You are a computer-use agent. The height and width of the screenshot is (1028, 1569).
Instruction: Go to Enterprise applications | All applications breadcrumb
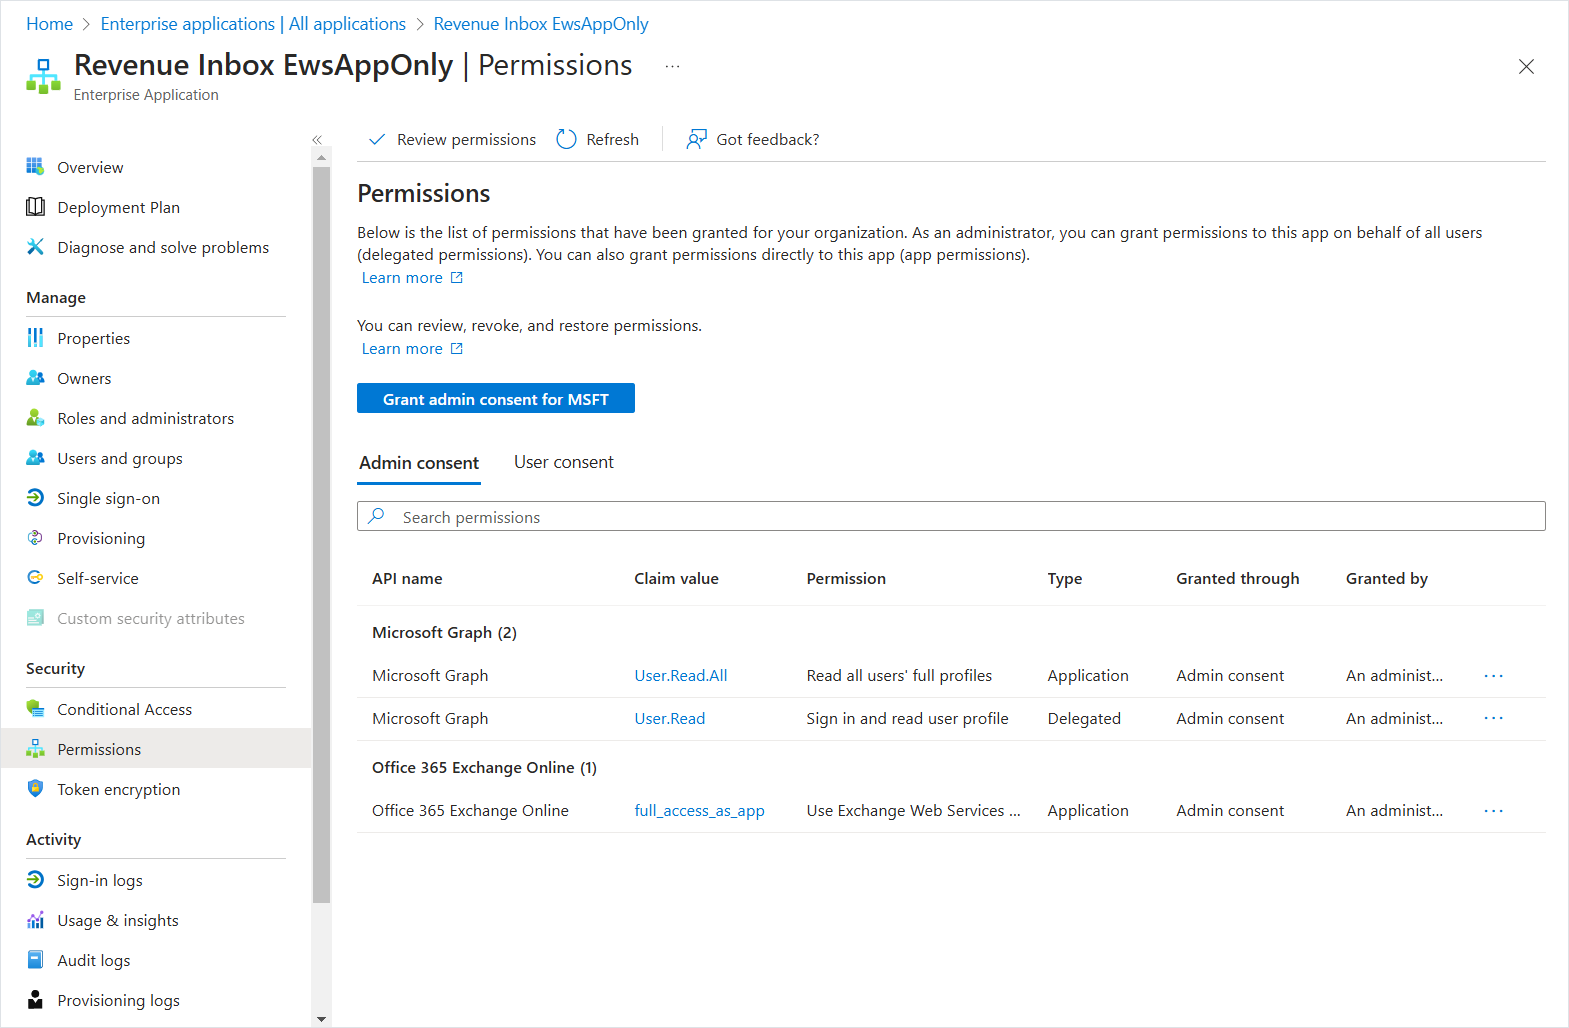[x=253, y=23]
